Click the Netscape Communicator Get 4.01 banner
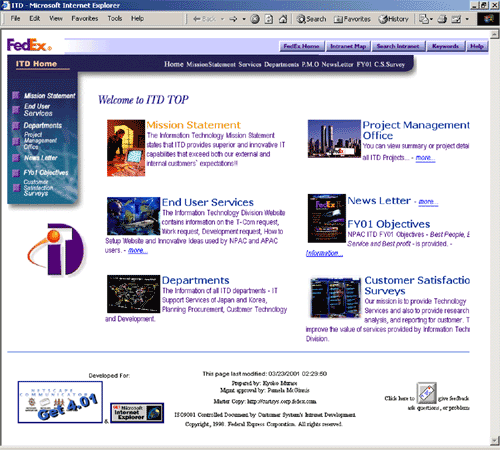 (x=60, y=402)
